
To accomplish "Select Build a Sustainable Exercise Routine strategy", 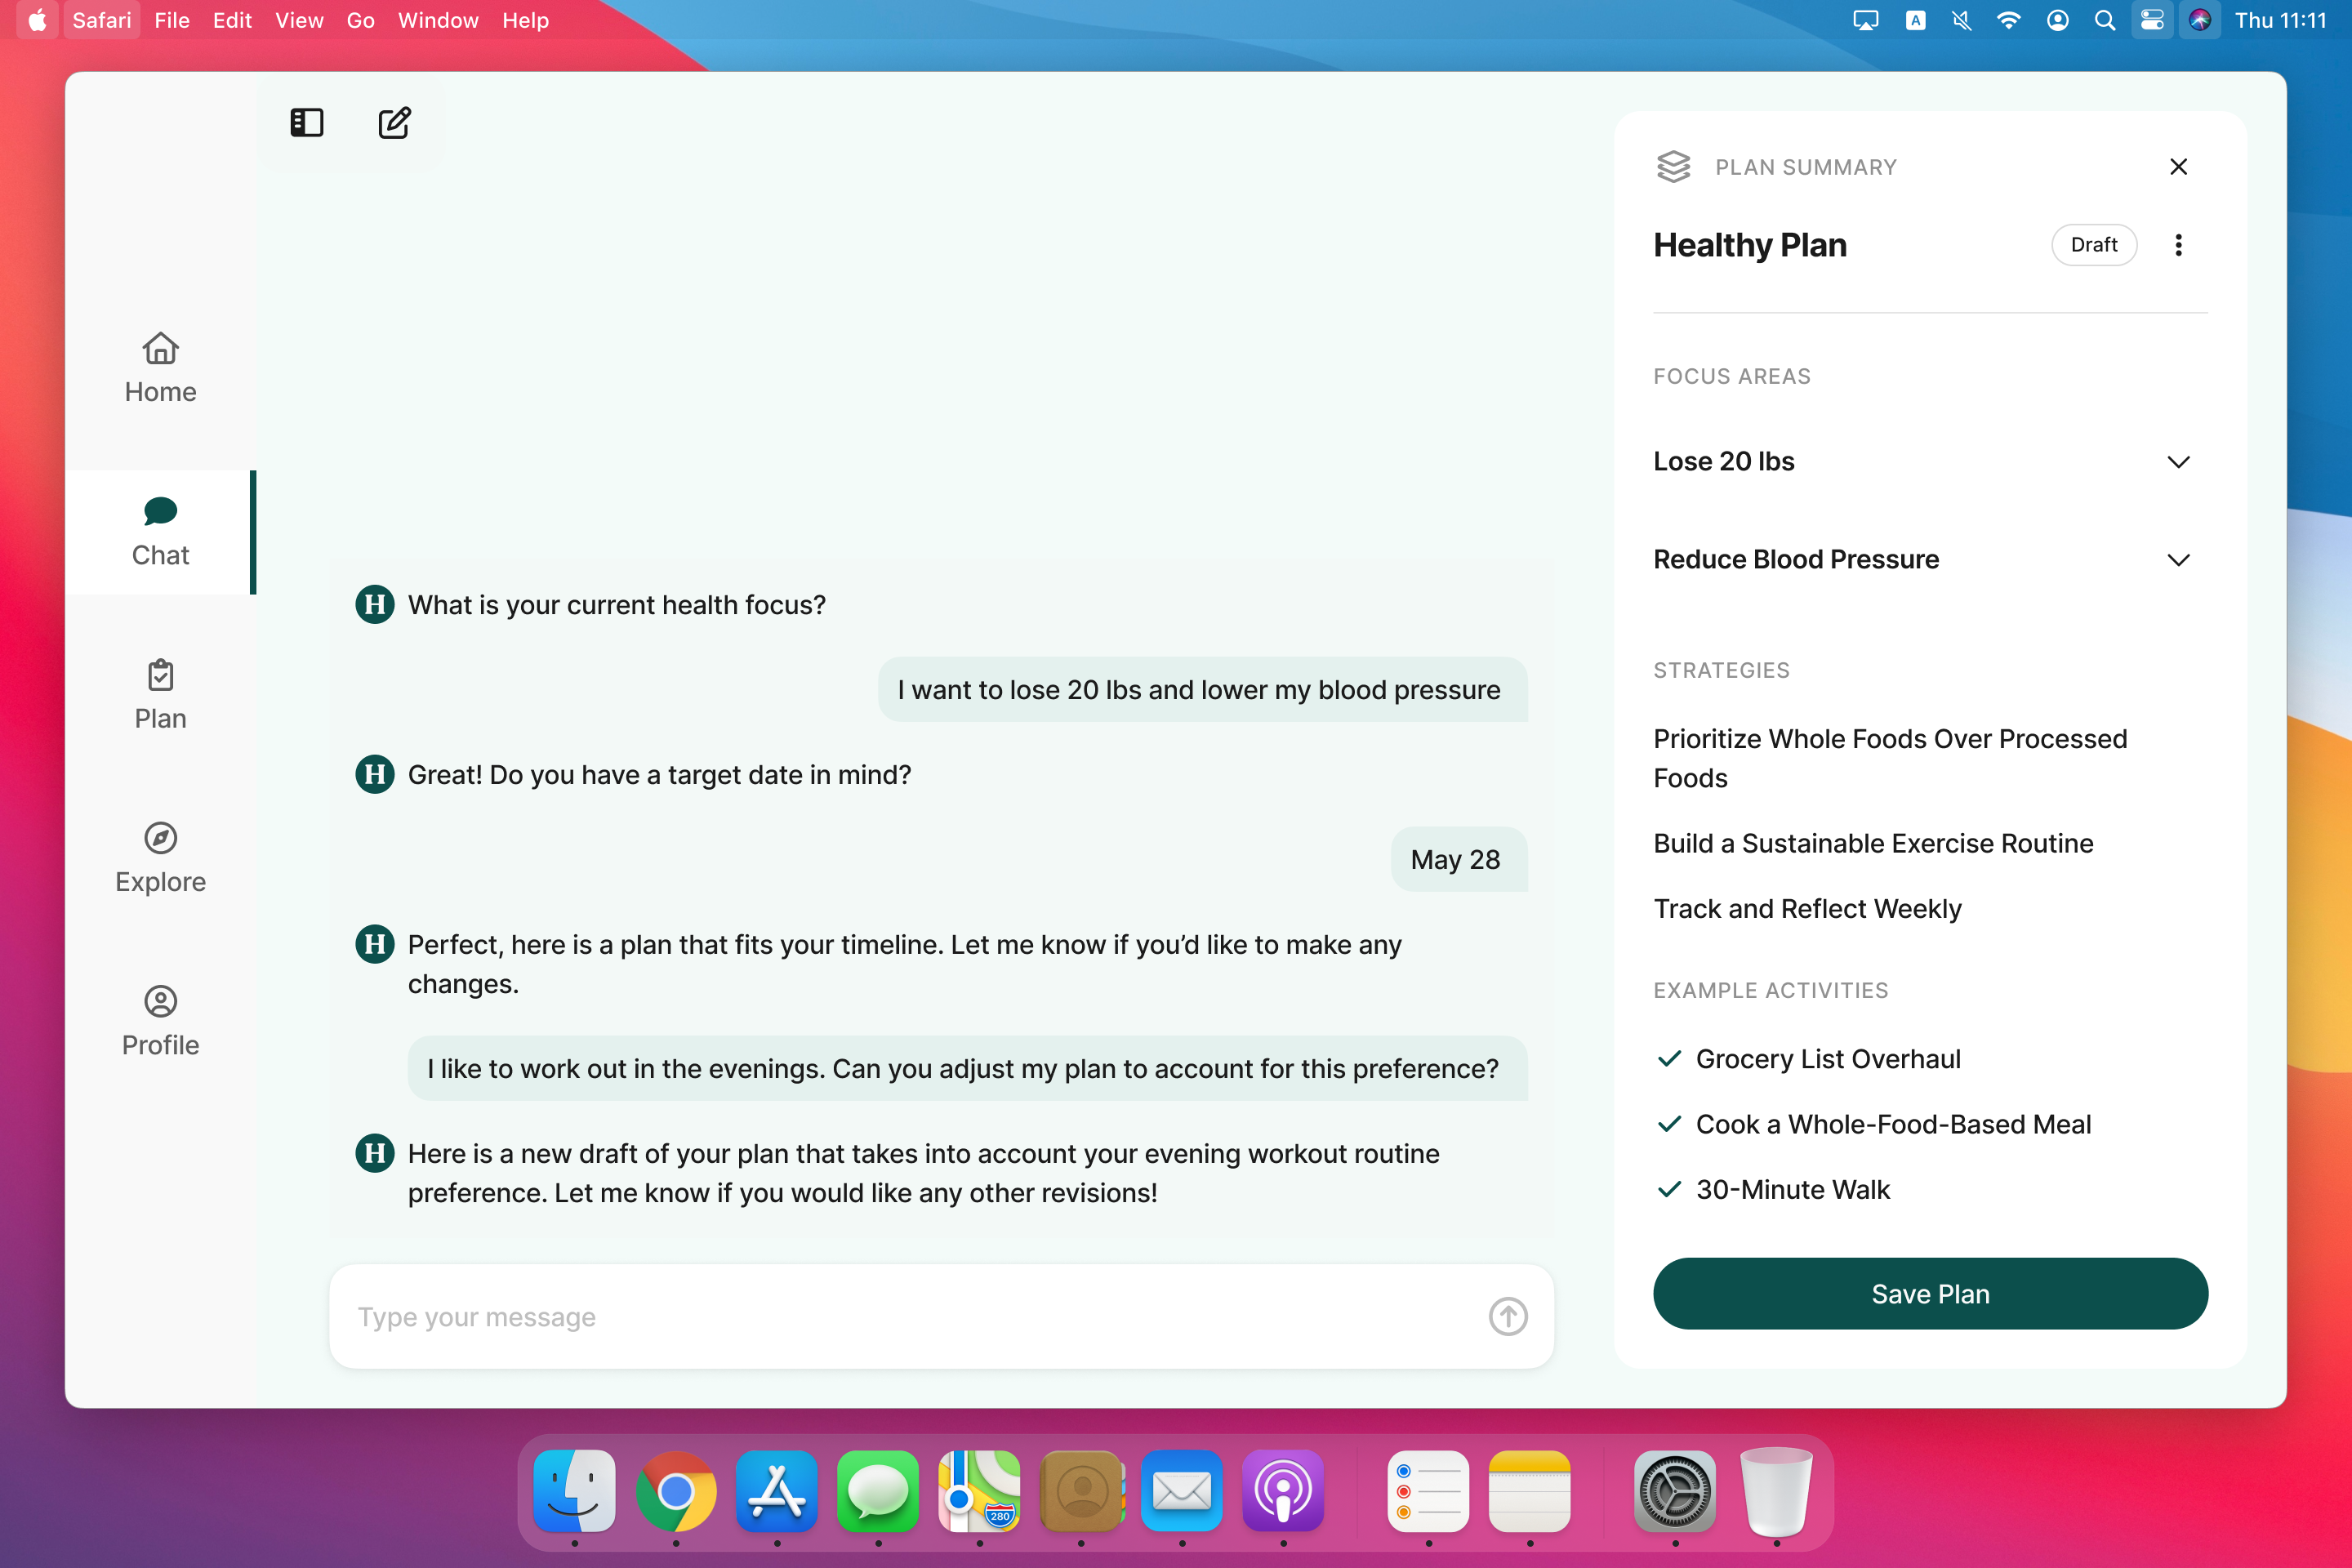I will (1873, 843).
